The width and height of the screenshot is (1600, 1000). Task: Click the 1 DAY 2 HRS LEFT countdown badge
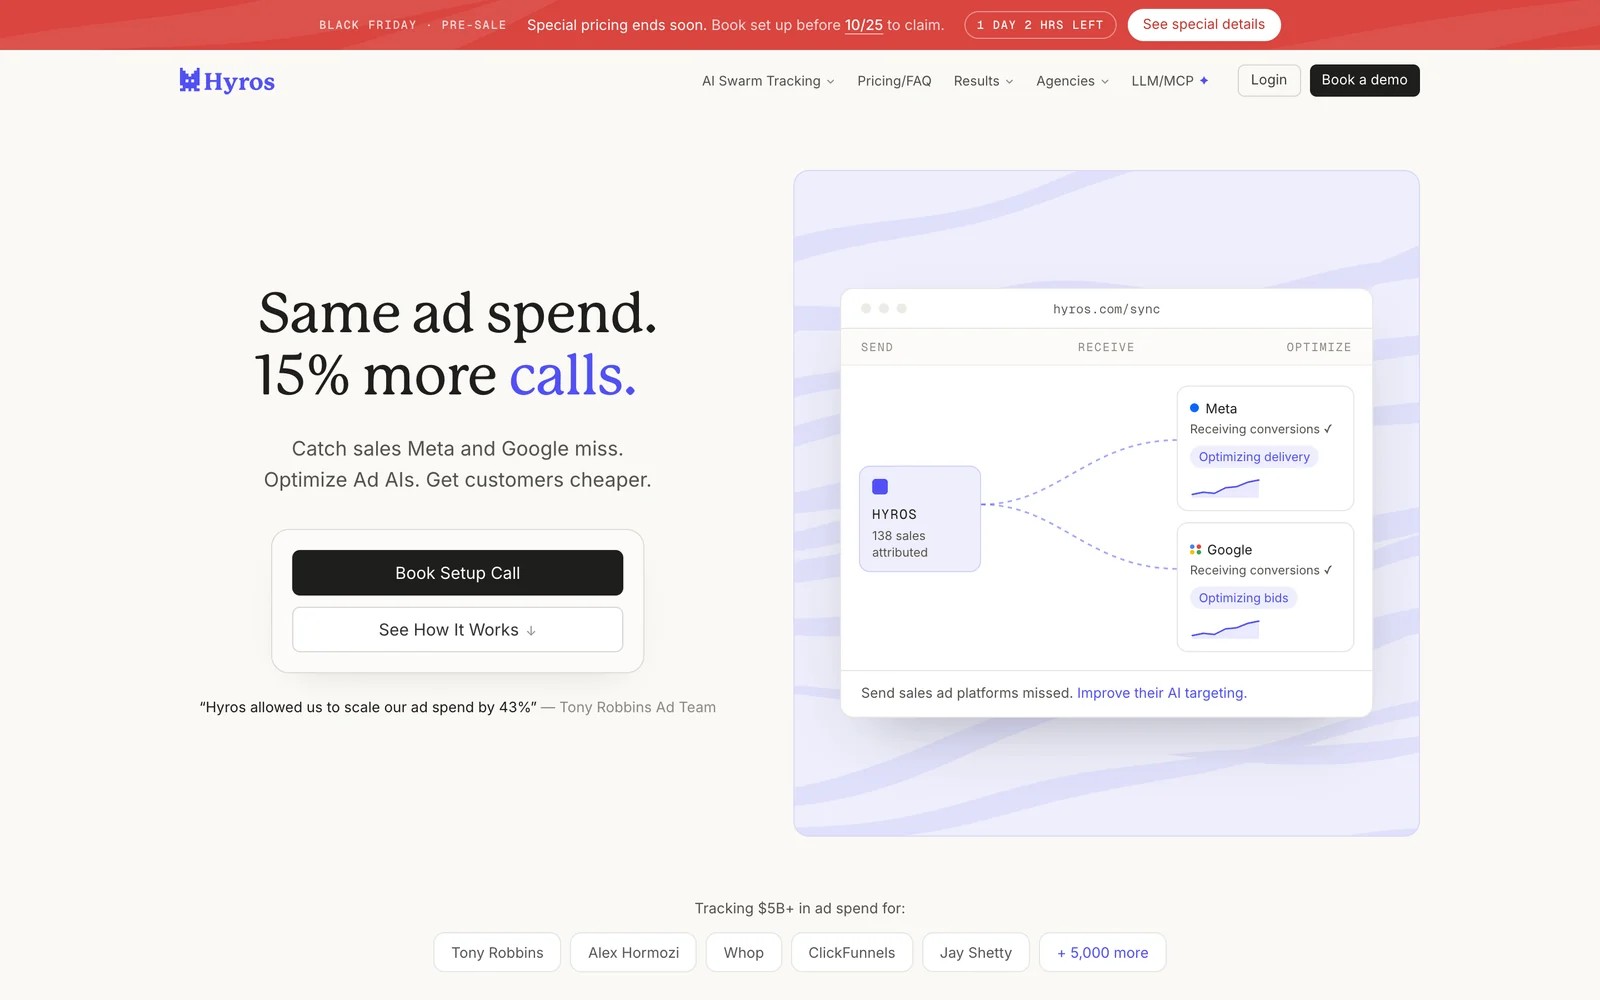click(x=1040, y=25)
